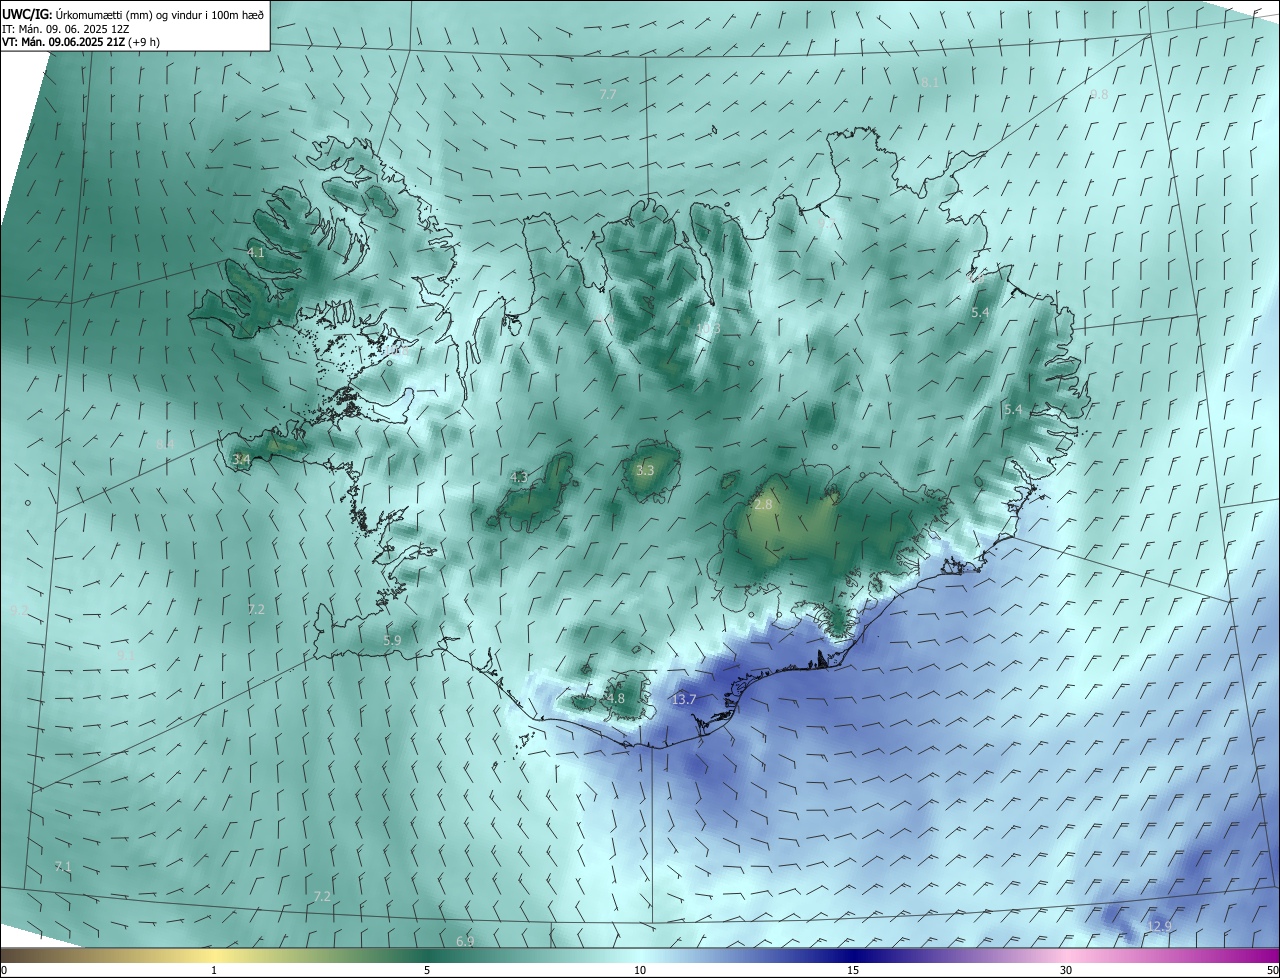Click the pink colorbar segment above 30

[1066, 955]
